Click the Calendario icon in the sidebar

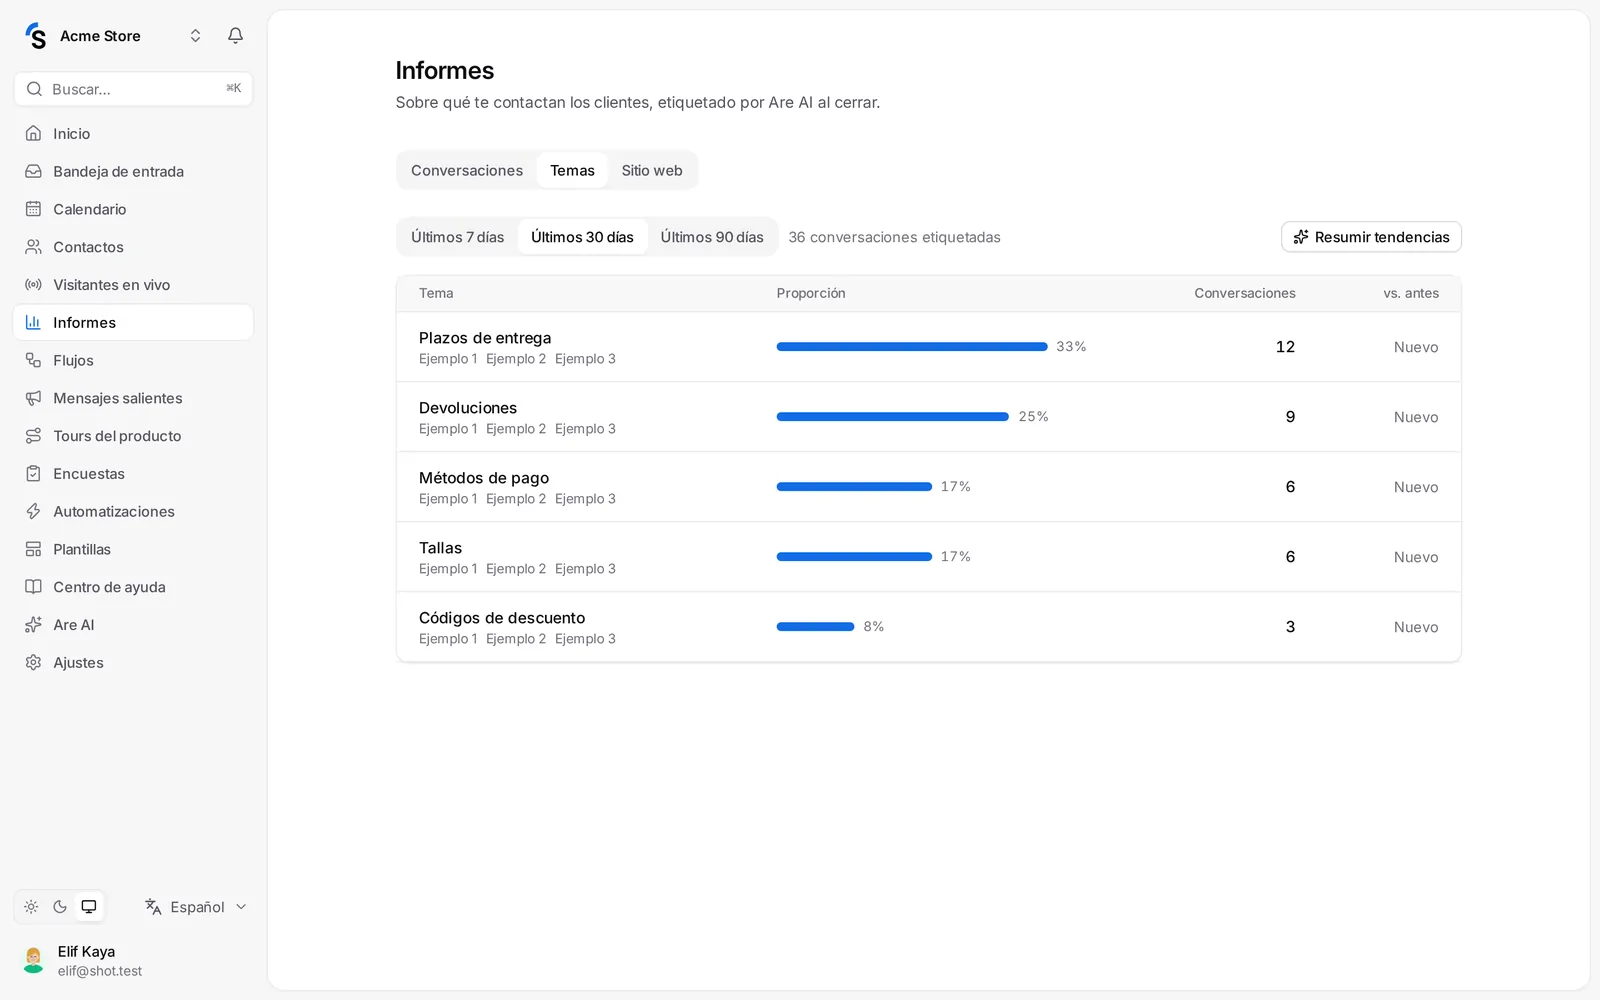pos(33,209)
